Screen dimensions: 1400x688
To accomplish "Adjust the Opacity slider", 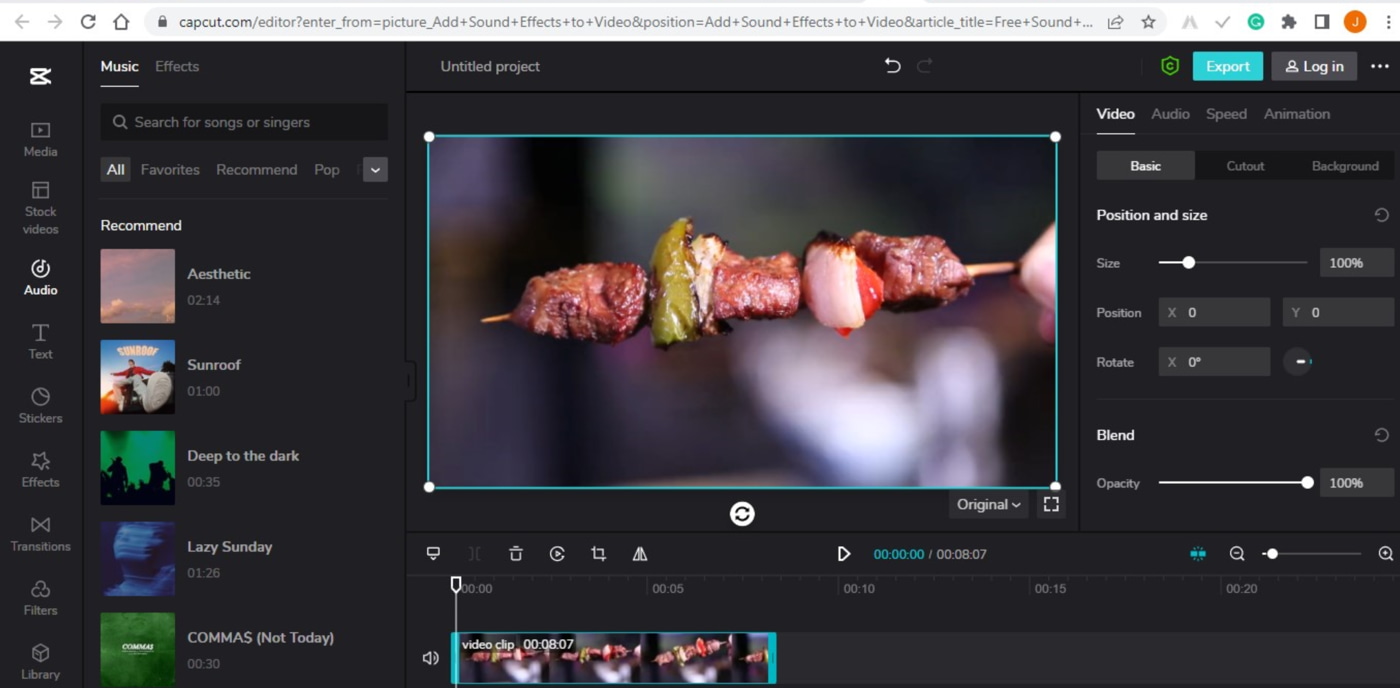I will coord(1307,483).
